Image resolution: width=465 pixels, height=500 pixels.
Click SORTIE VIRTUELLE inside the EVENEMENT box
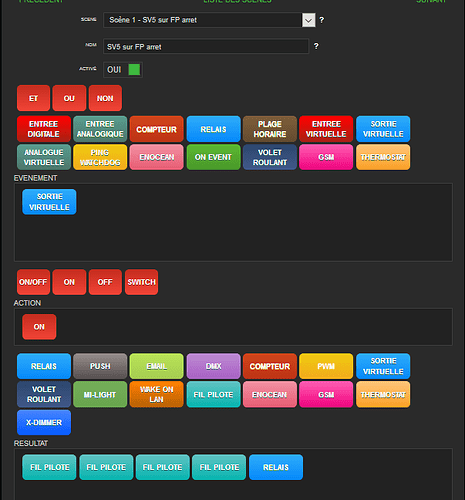tap(49, 202)
